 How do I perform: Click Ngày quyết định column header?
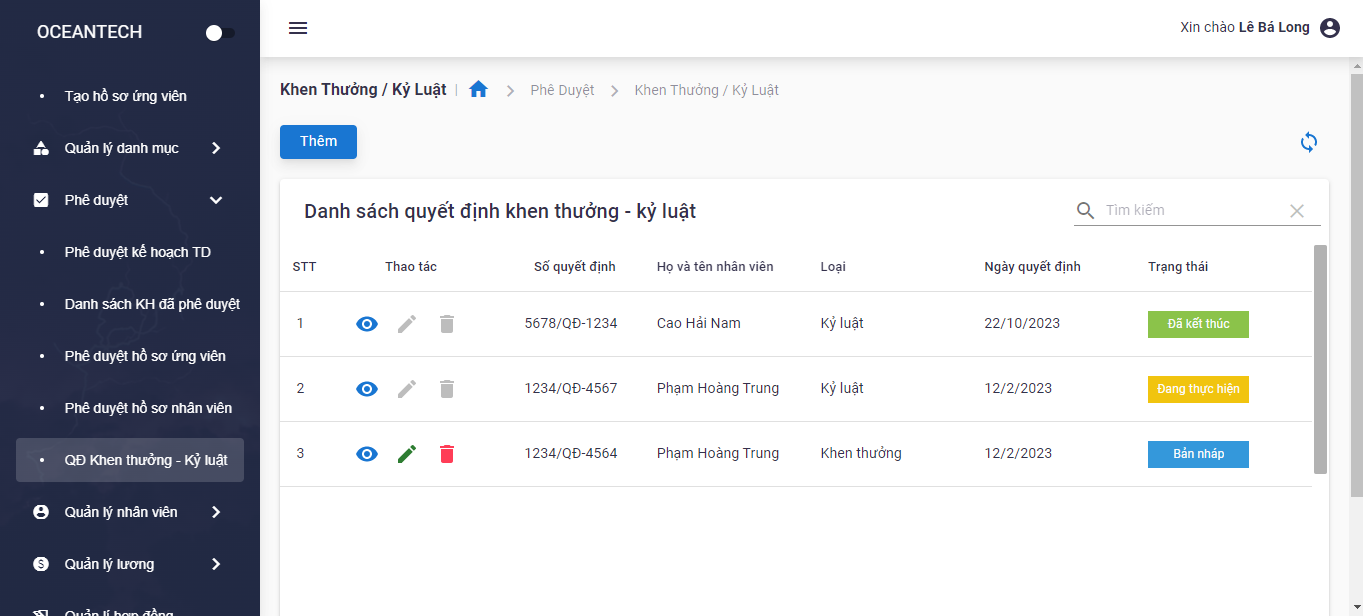(x=1032, y=267)
